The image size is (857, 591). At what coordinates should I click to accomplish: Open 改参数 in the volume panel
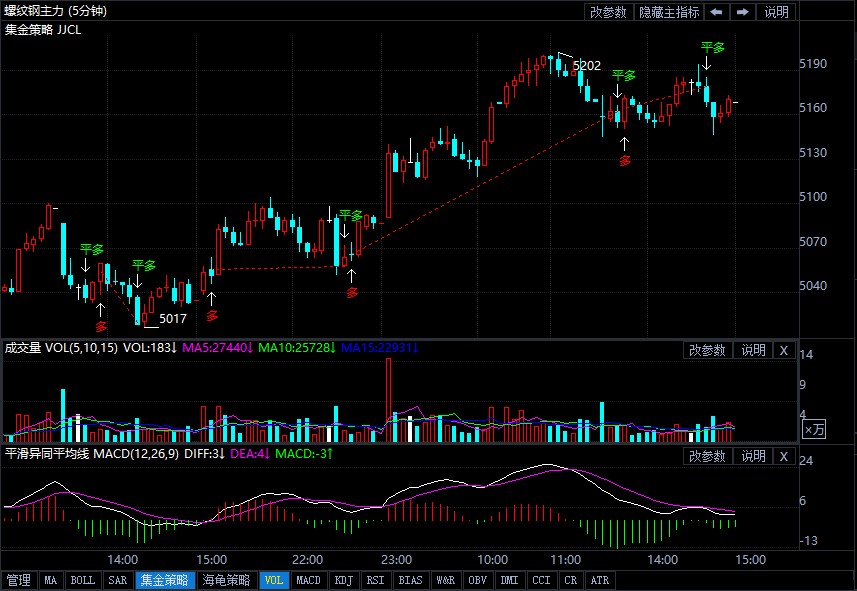coord(707,350)
